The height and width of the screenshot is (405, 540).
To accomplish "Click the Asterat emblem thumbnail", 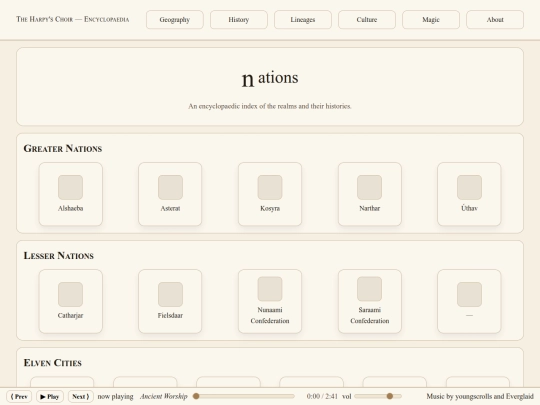I will click(x=170, y=187).
